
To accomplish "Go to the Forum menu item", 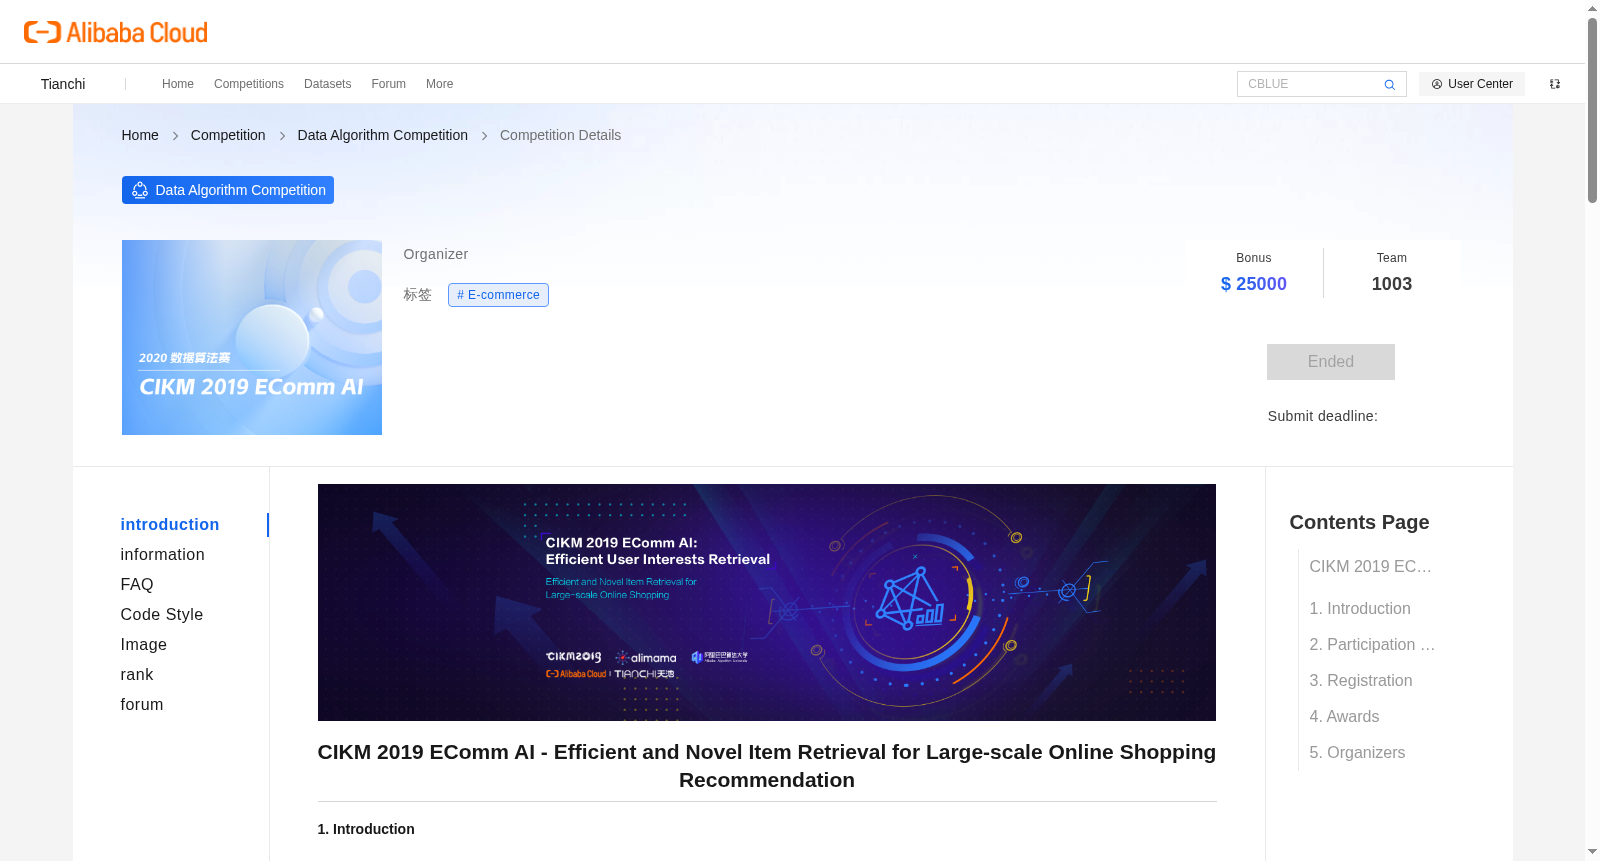I will click(x=389, y=84).
